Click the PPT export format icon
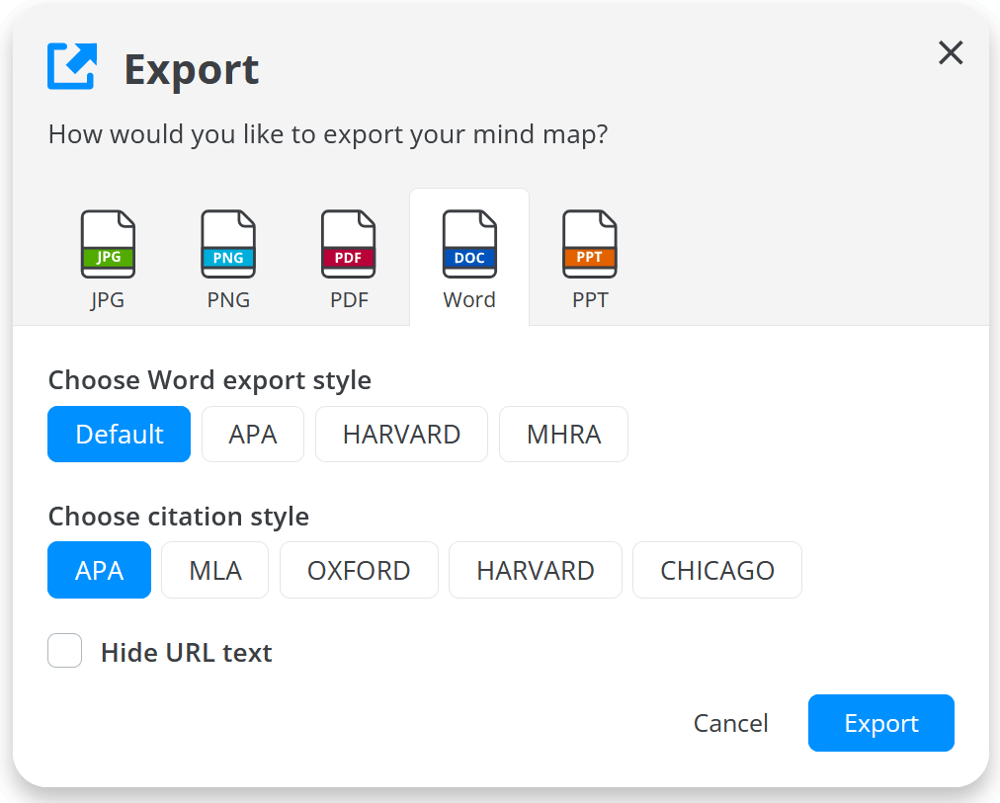The image size is (1000, 803). [x=590, y=243]
